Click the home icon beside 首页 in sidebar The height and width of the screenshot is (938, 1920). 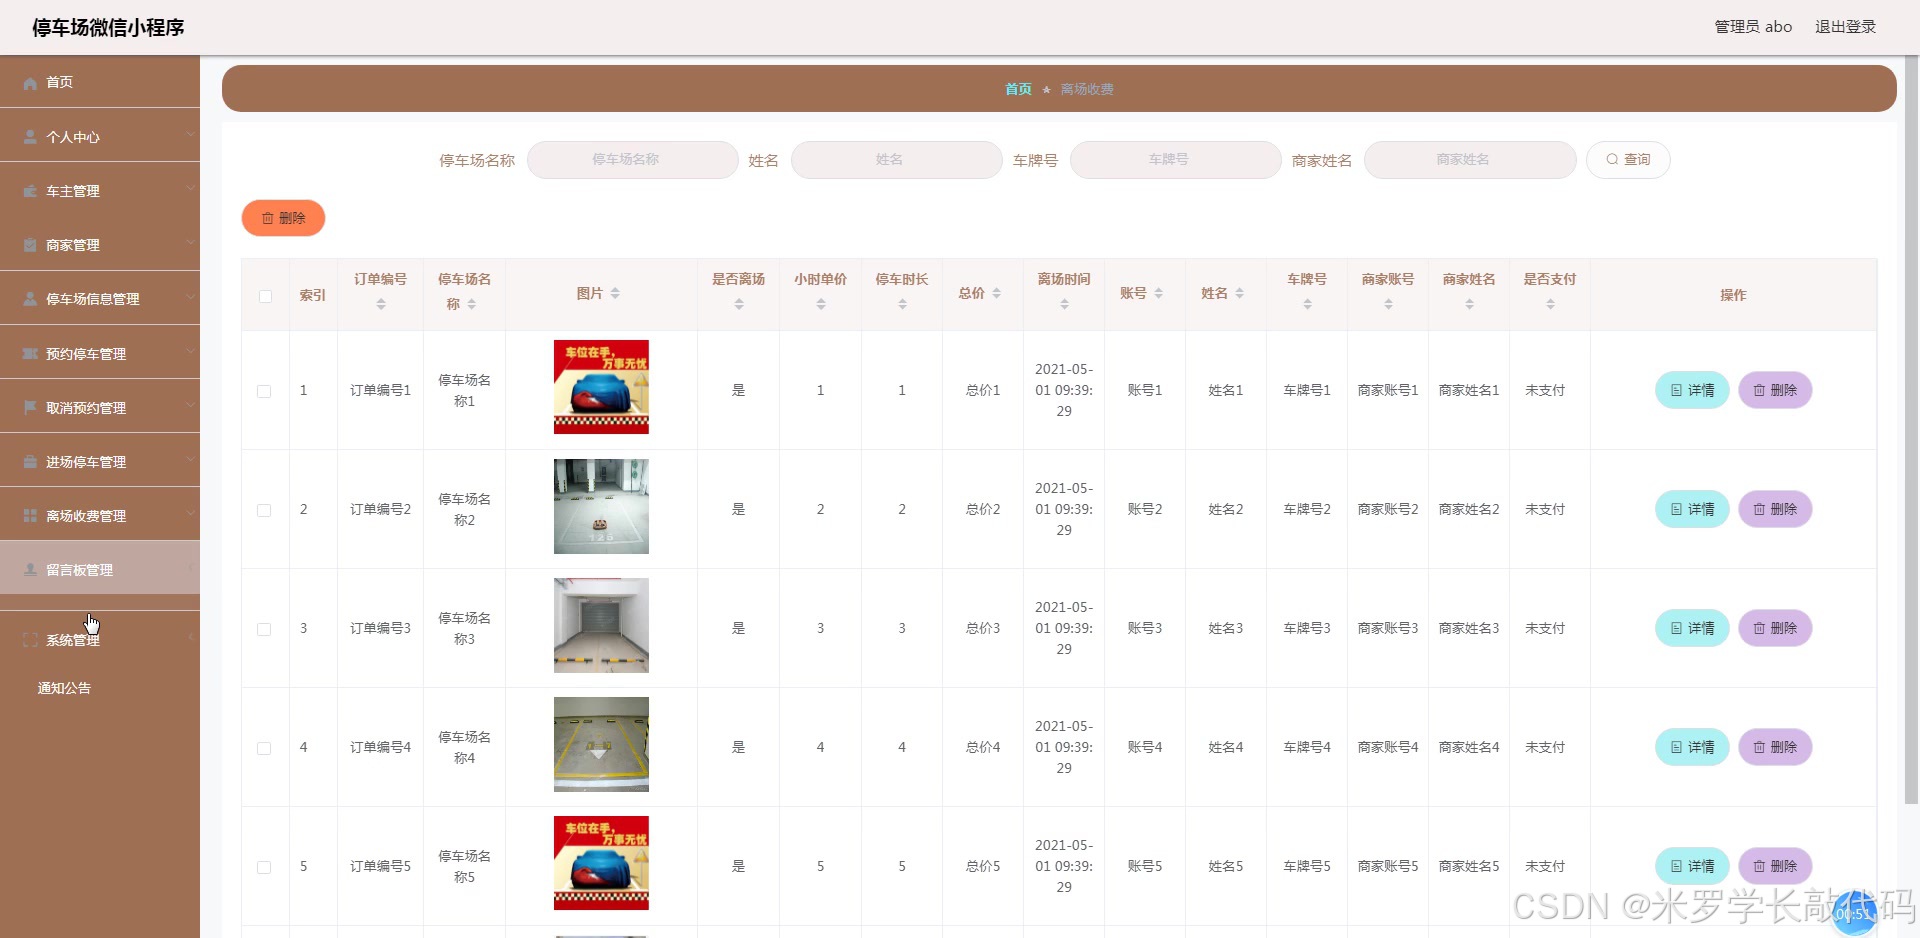pyautogui.click(x=30, y=83)
